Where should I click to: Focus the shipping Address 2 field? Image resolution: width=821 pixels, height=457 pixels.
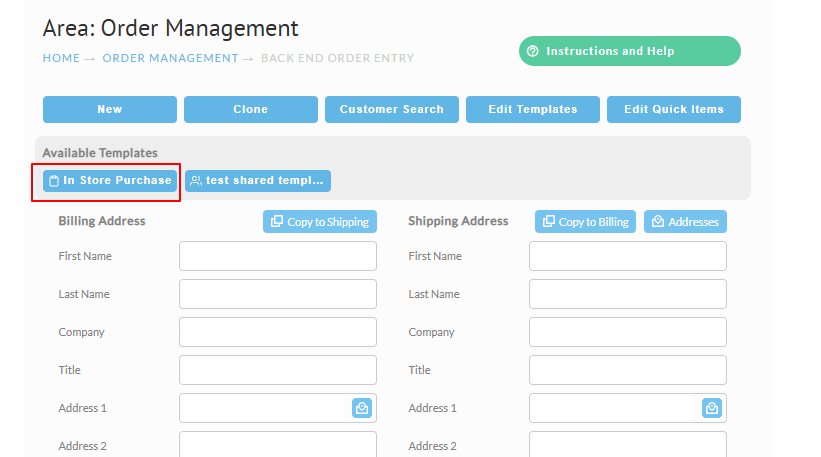pos(627,444)
